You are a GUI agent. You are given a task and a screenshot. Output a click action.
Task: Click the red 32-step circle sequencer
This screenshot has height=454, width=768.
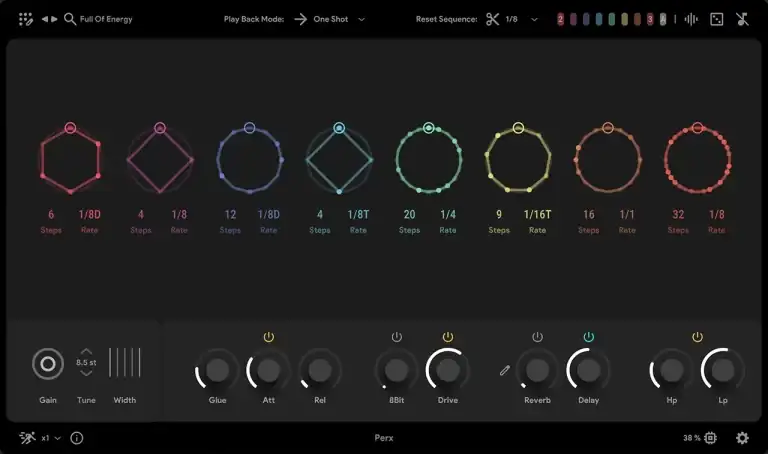[x=697, y=160]
